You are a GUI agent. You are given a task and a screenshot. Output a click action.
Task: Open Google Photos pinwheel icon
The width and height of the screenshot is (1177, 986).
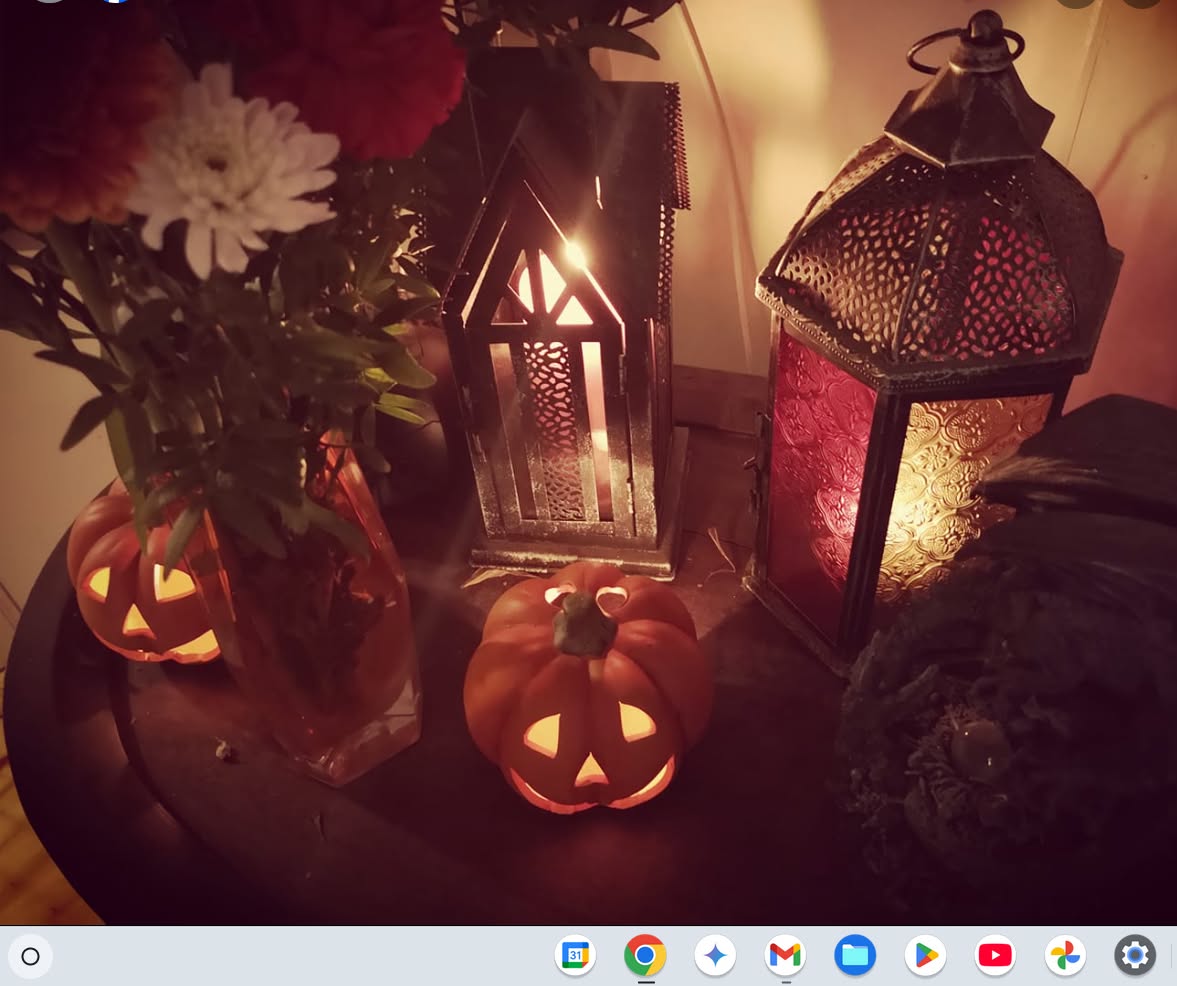click(1065, 957)
